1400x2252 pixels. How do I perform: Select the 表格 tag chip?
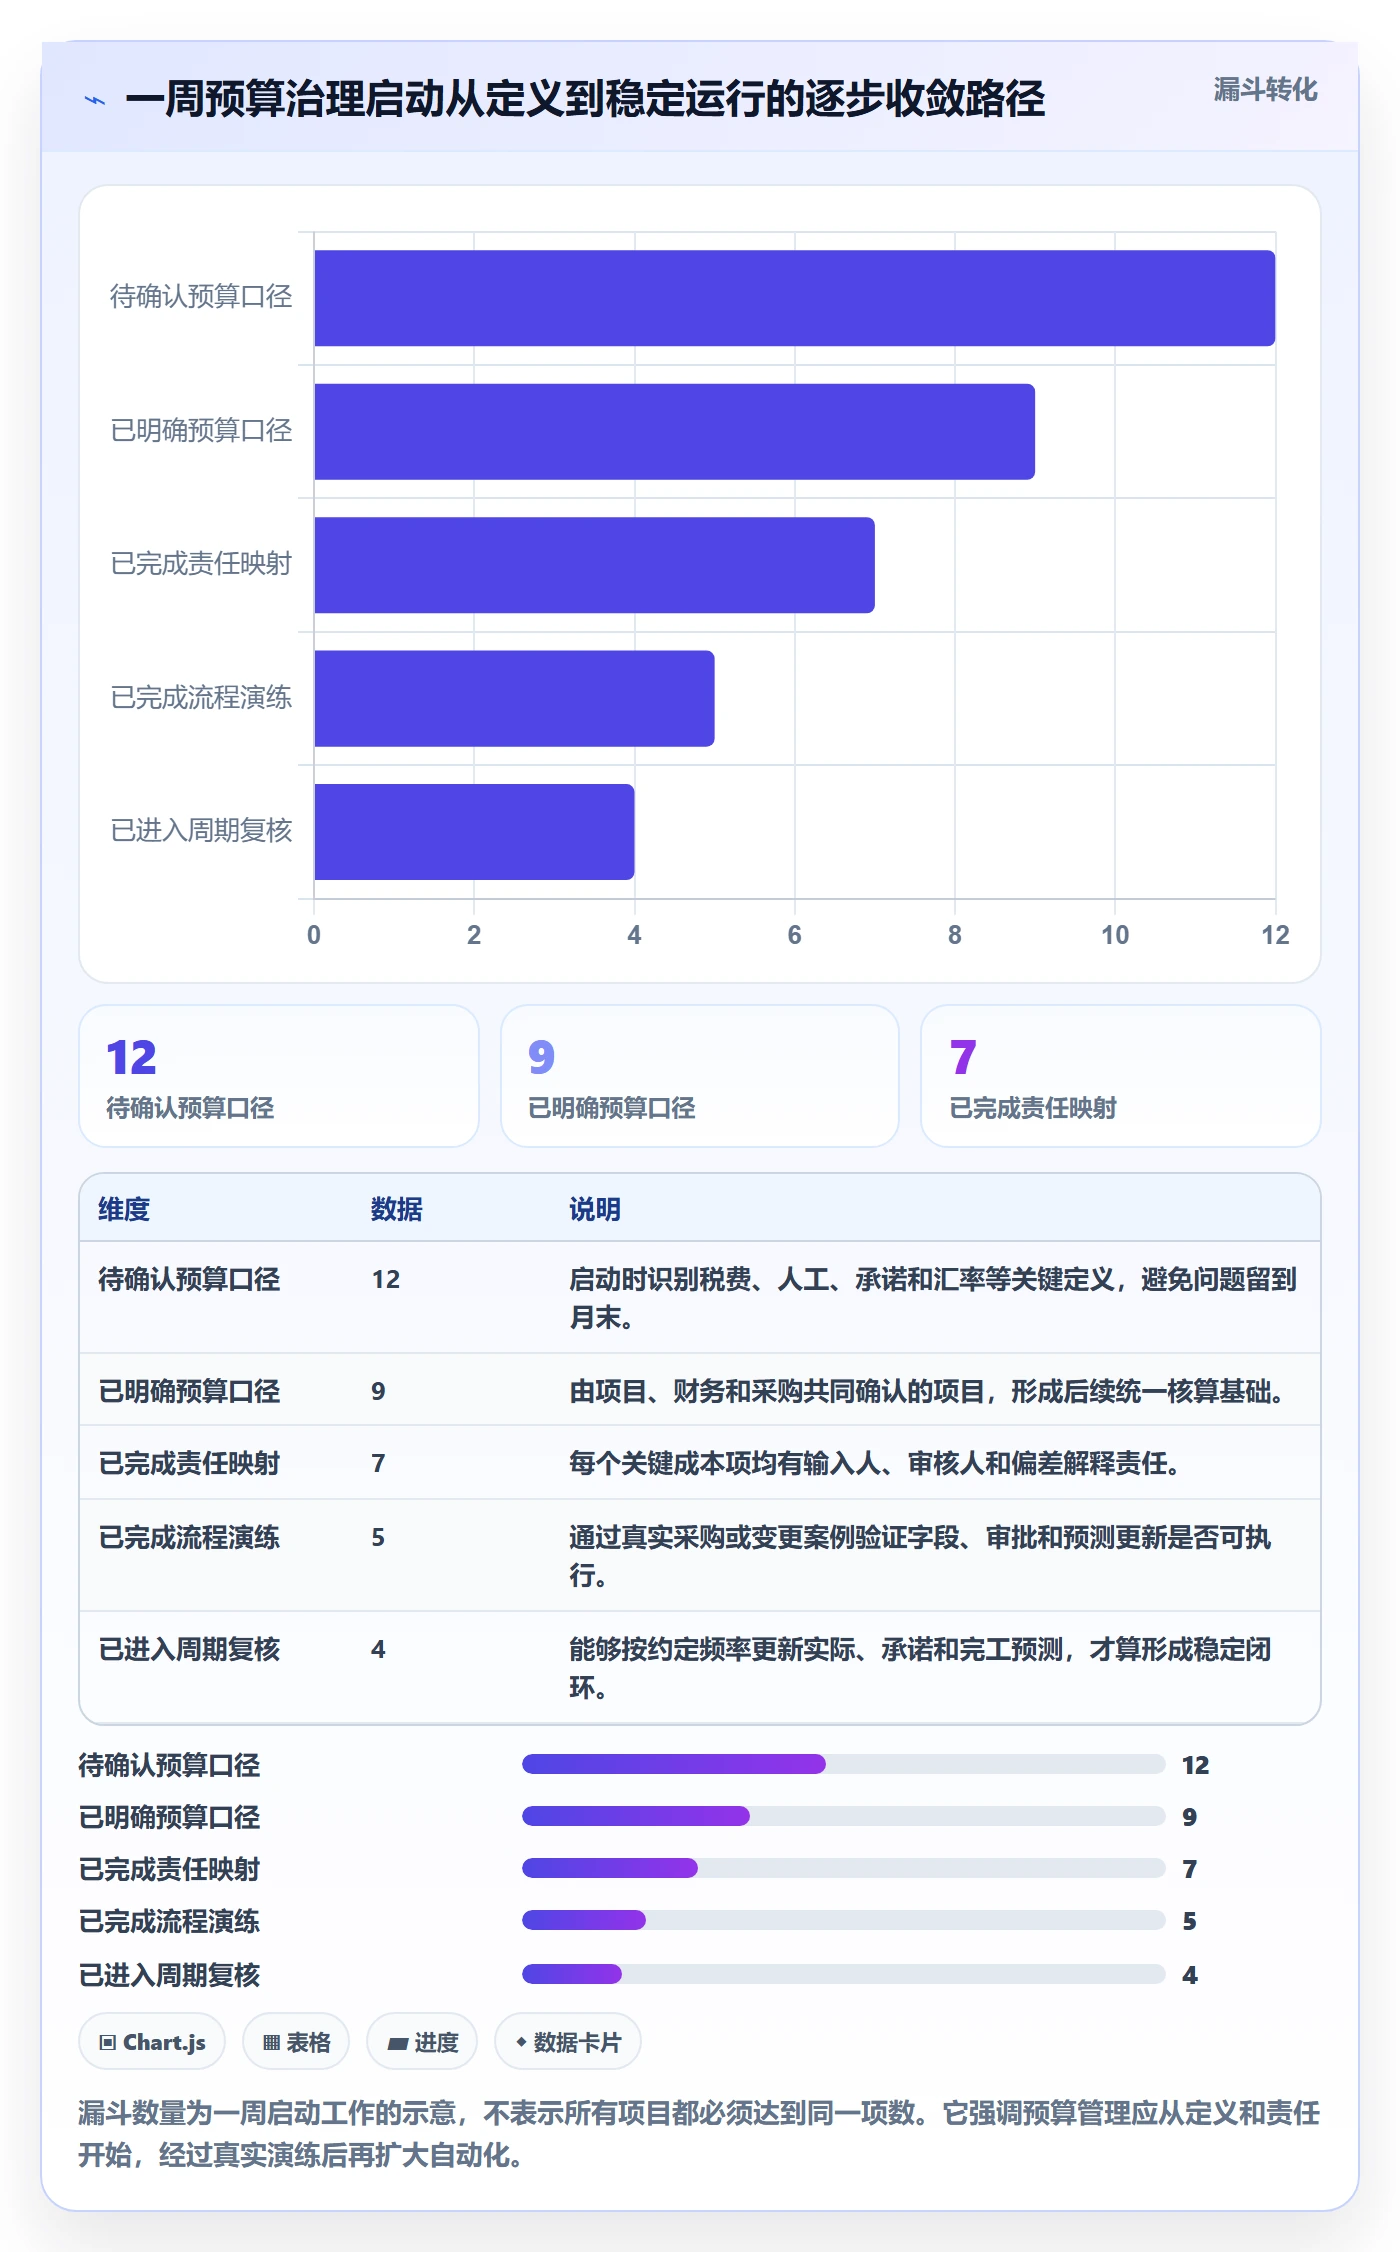point(296,2042)
